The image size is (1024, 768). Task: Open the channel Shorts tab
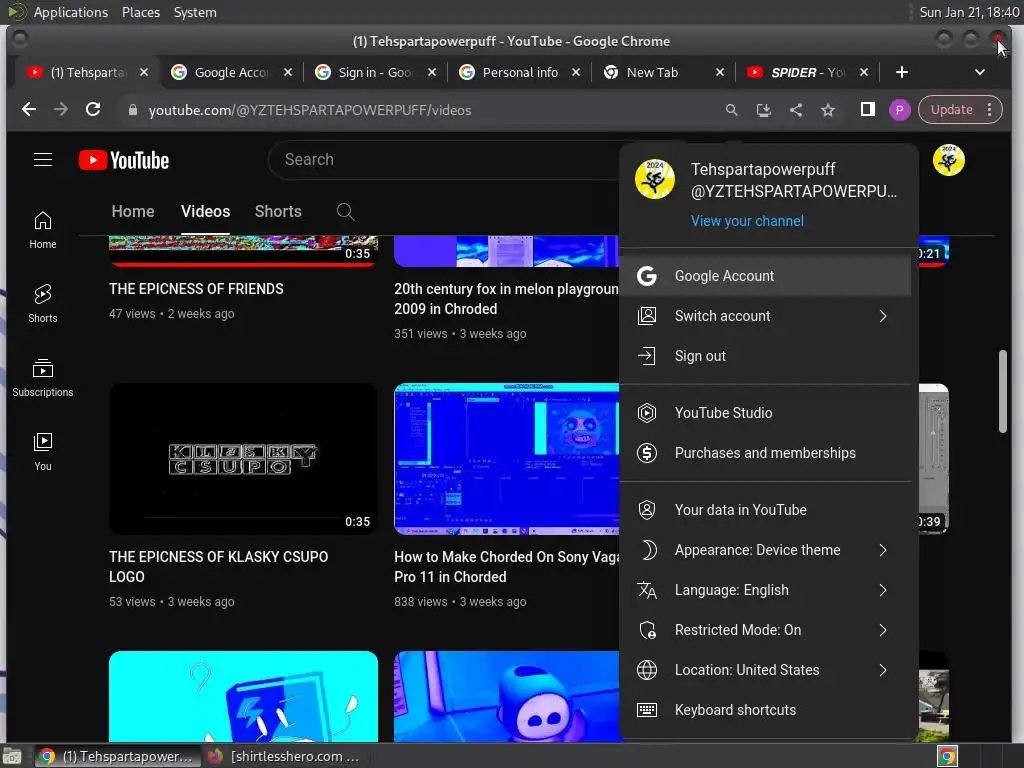[x=278, y=212]
